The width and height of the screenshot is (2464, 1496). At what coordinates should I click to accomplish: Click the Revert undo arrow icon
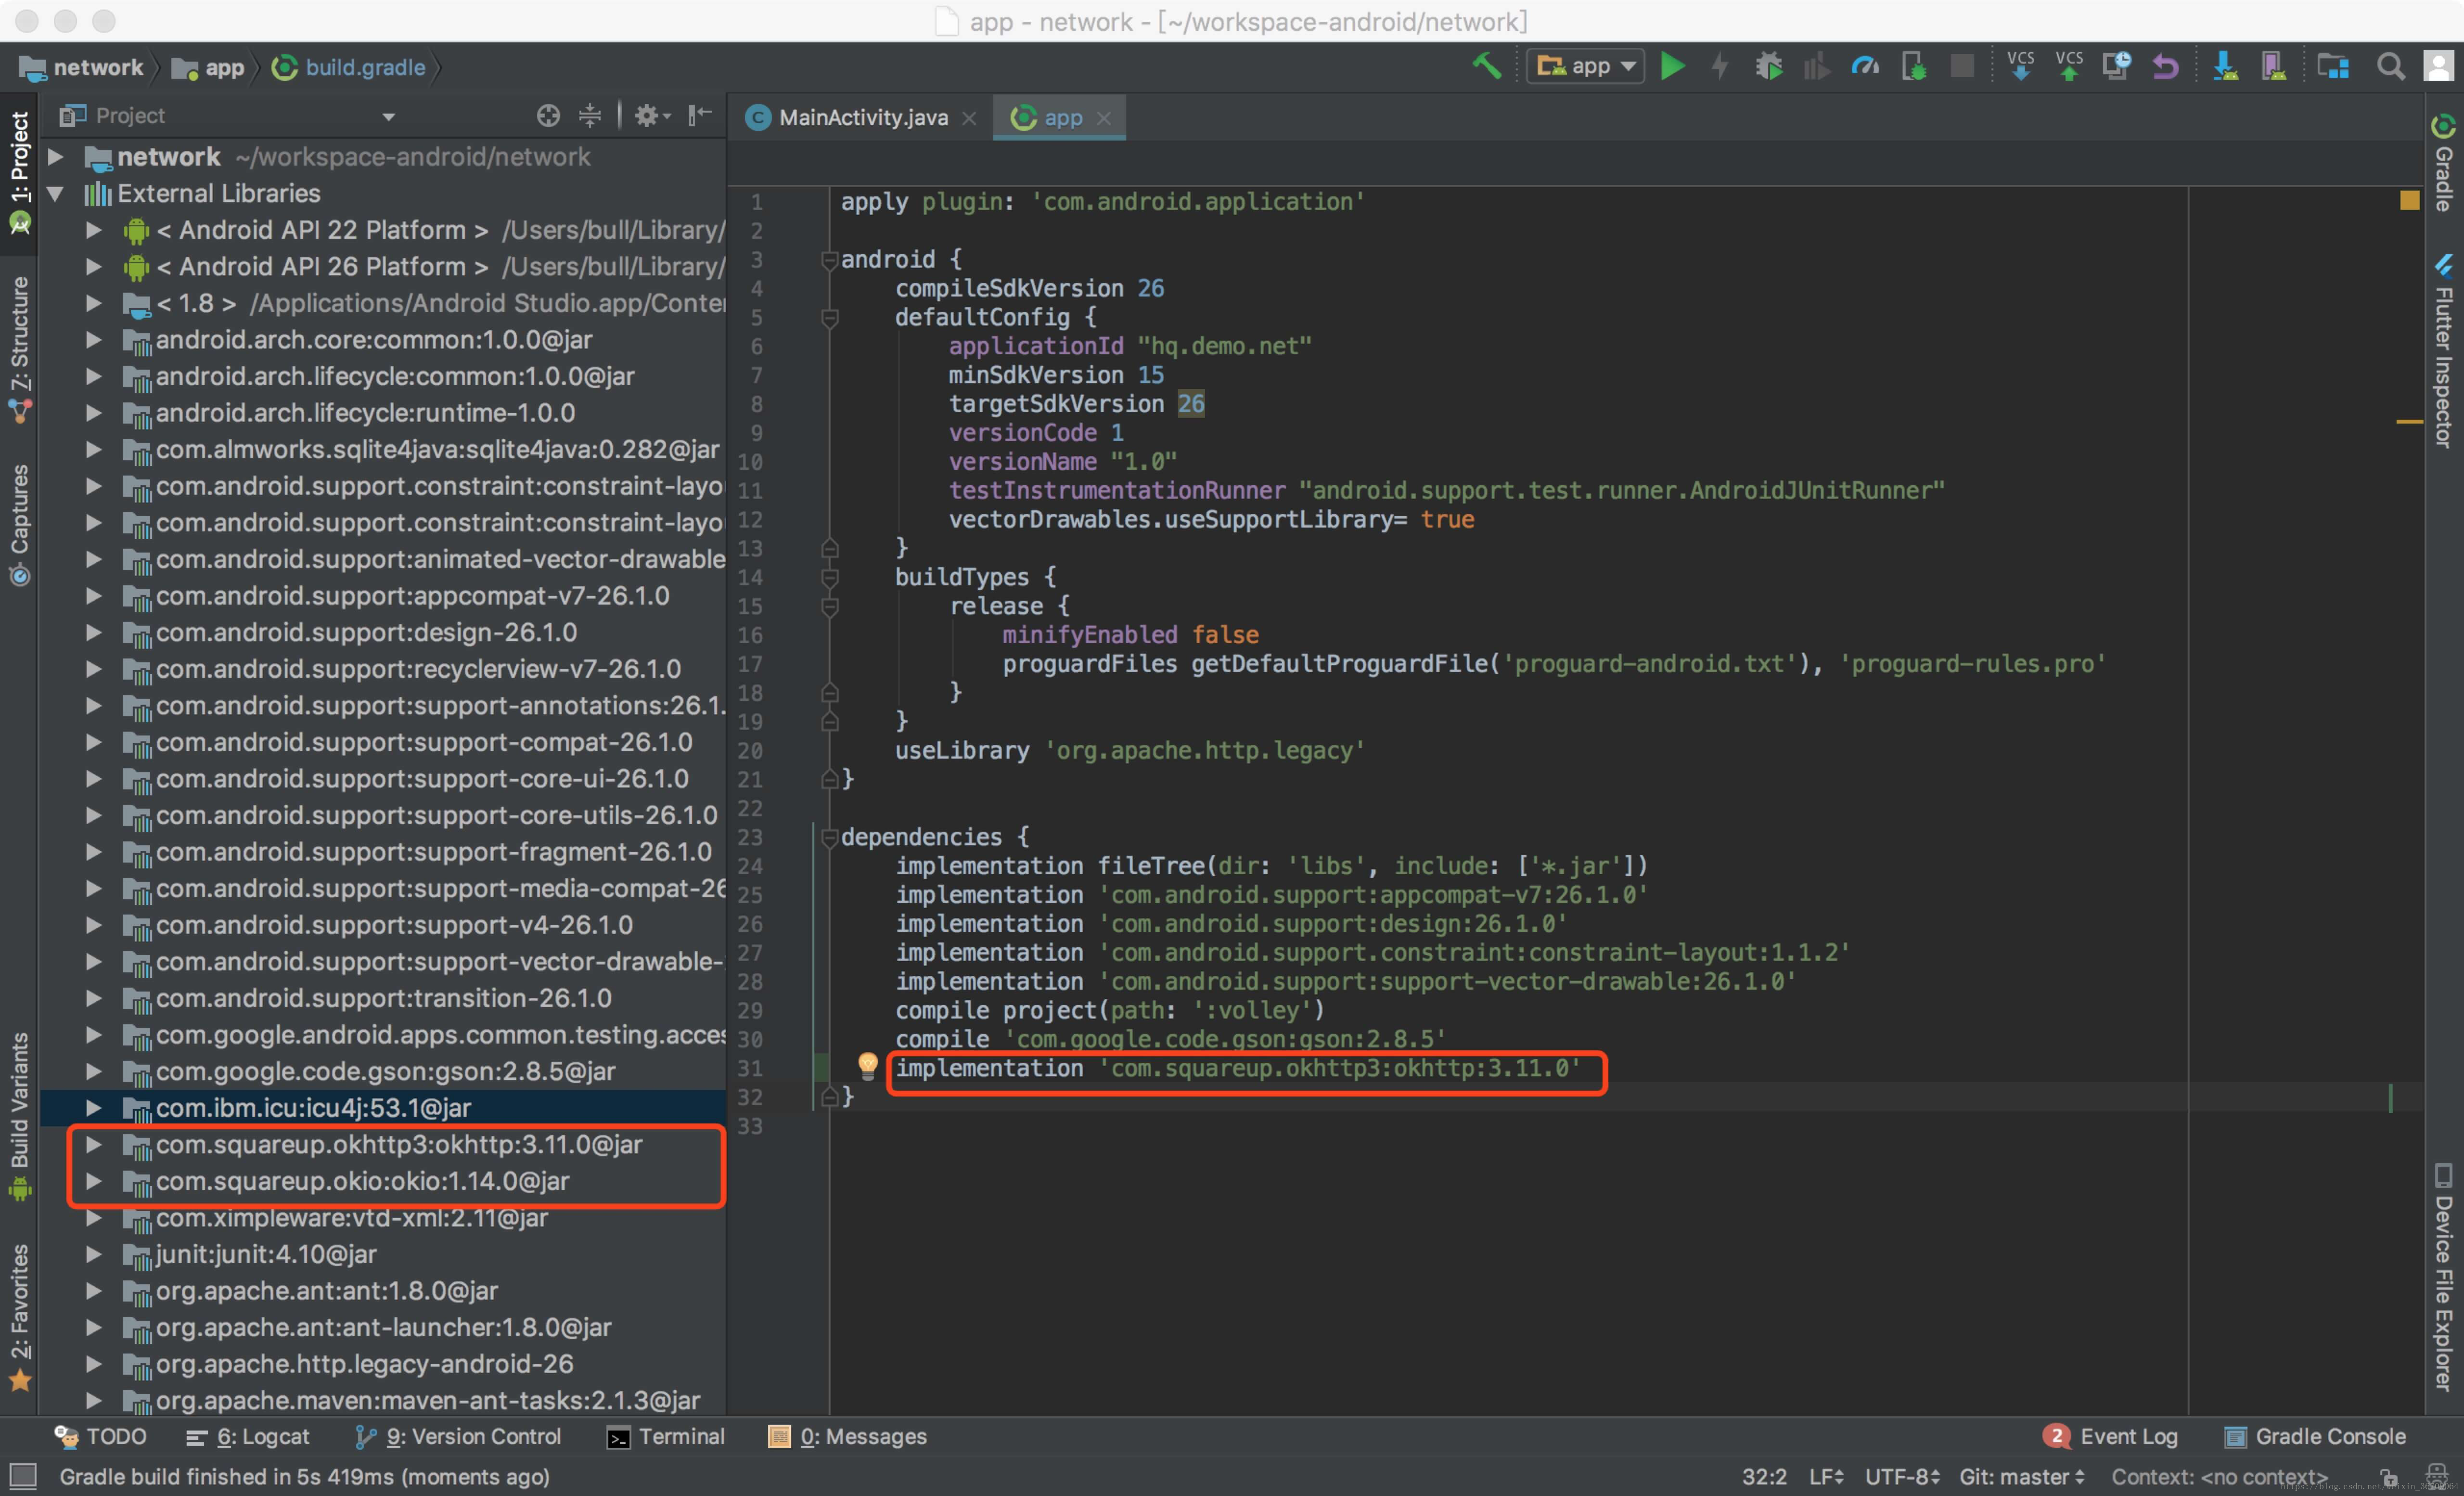(x=2165, y=67)
